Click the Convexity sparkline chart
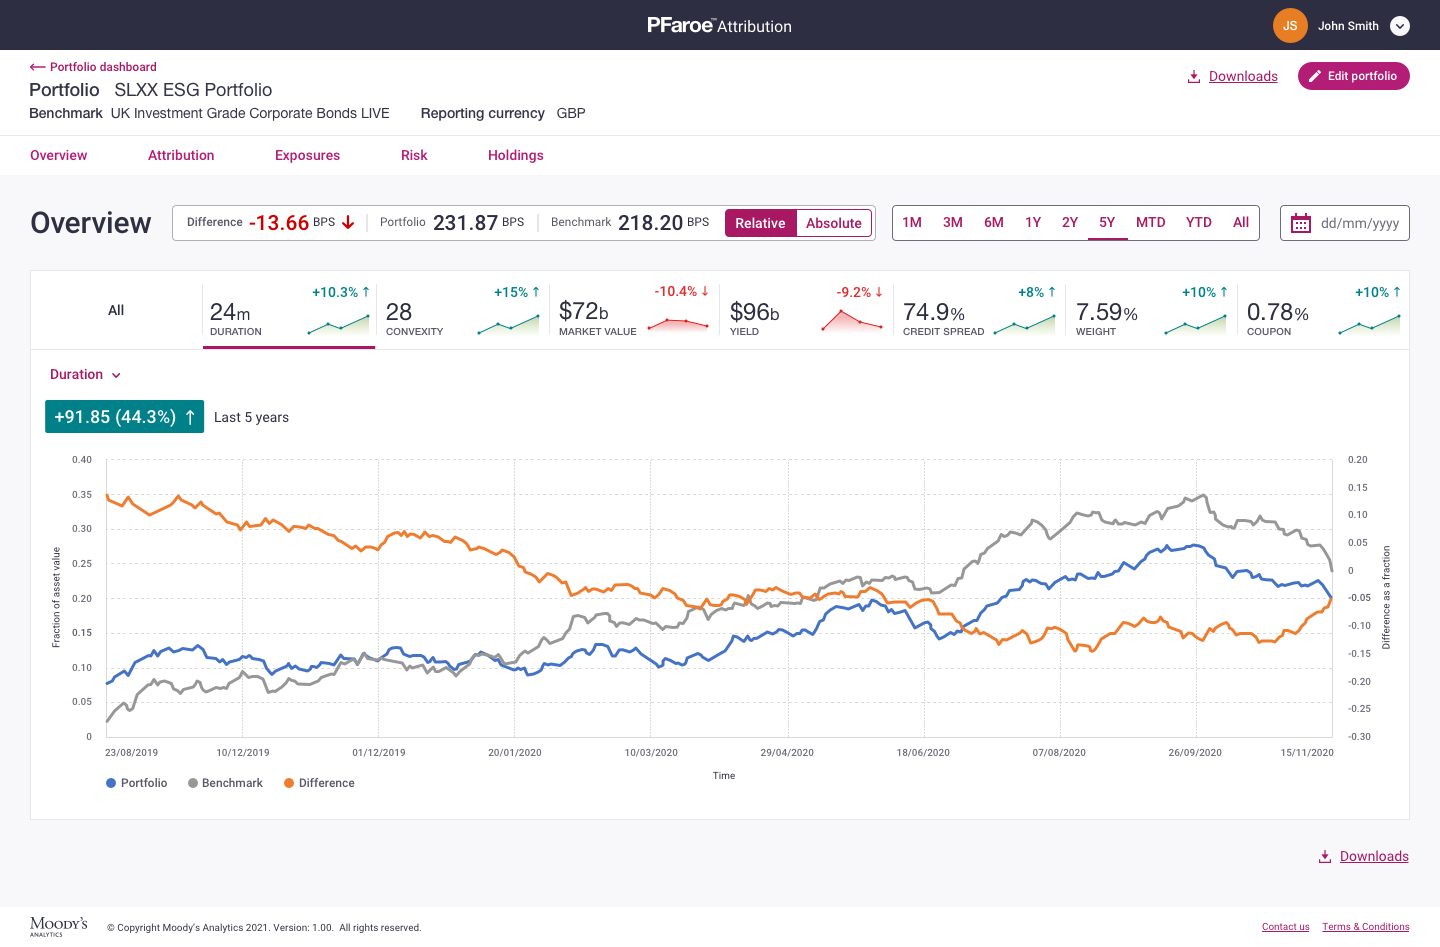1440x947 pixels. [509, 324]
